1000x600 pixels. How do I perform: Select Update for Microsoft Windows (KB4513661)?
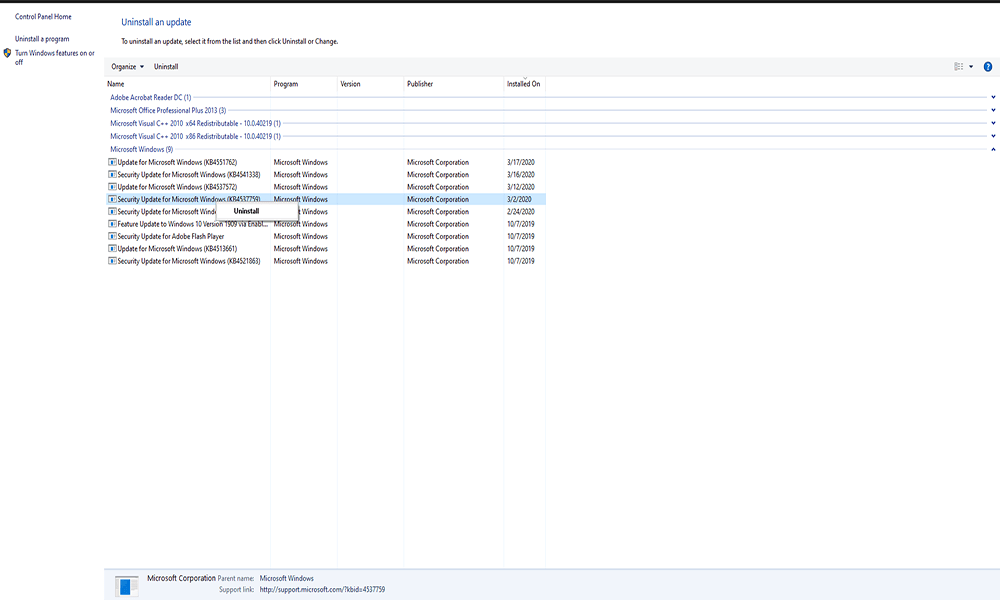177,249
